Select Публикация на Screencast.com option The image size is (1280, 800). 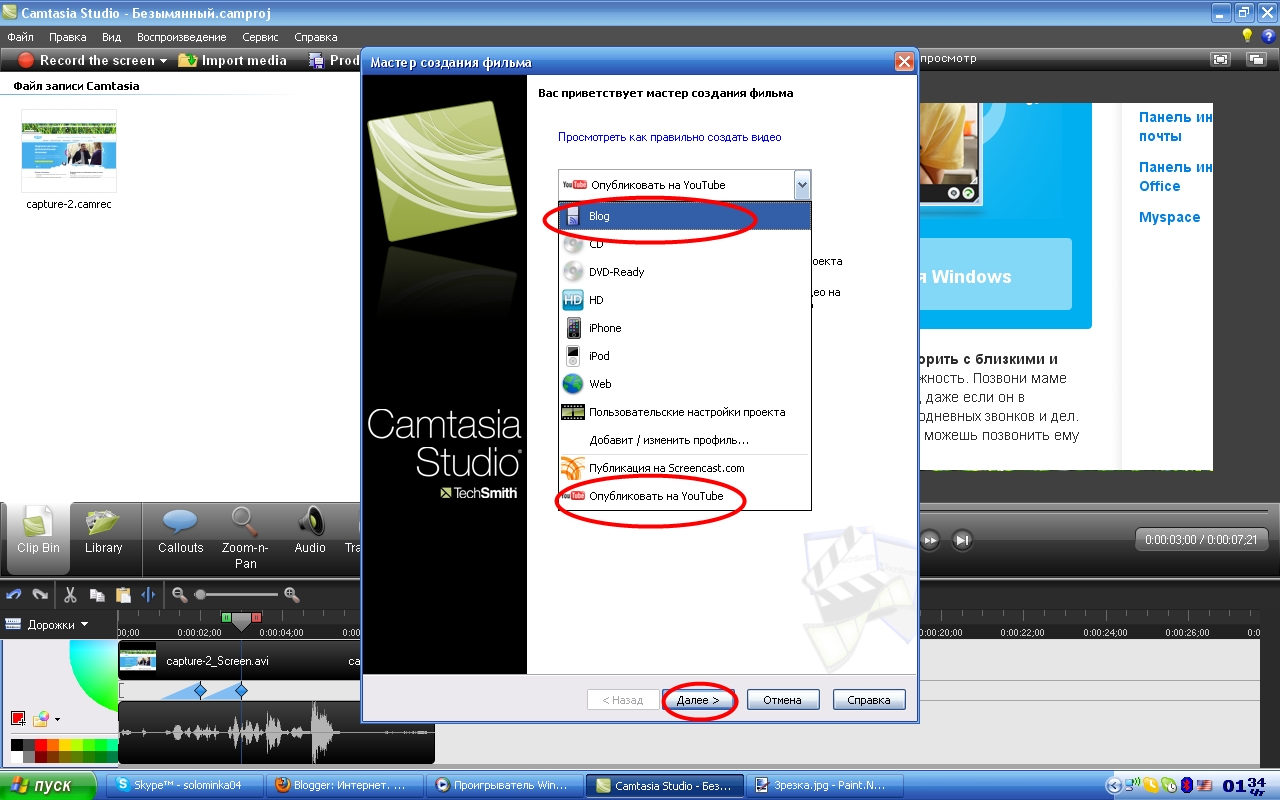click(685, 468)
